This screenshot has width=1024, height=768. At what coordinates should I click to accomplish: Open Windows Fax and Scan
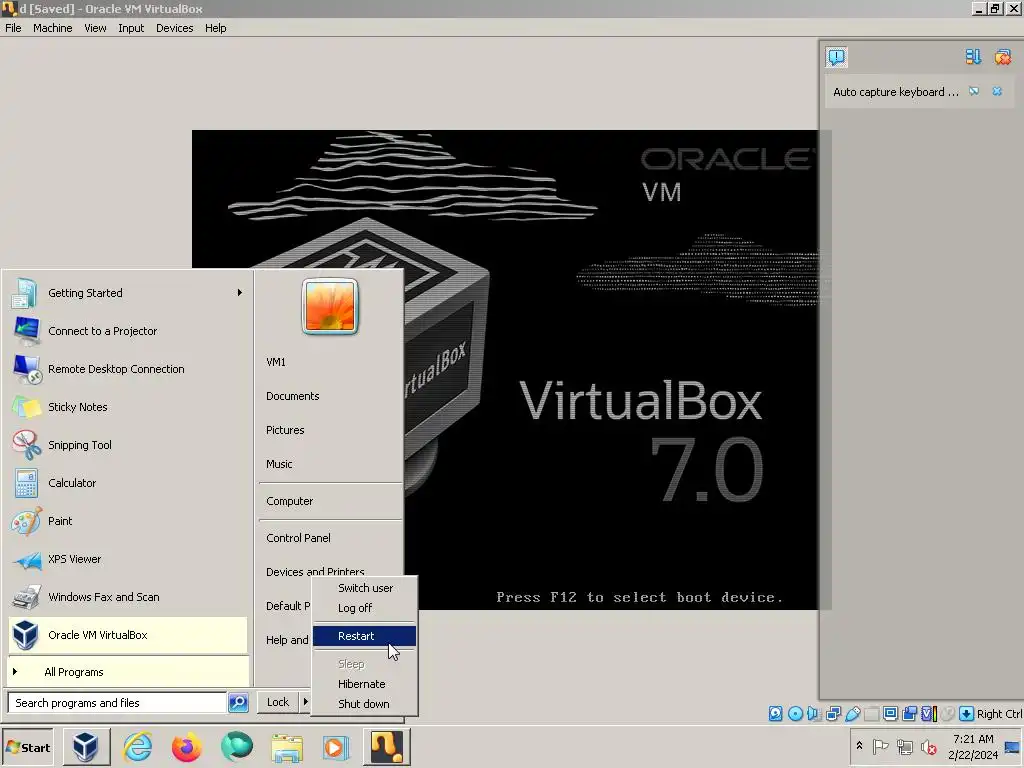pos(129,597)
